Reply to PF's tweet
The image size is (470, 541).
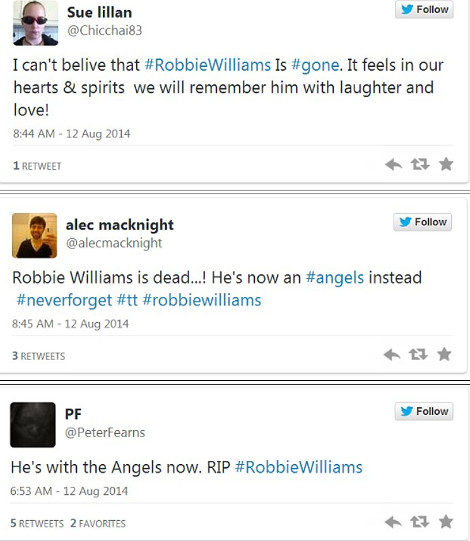tap(393, 522)
